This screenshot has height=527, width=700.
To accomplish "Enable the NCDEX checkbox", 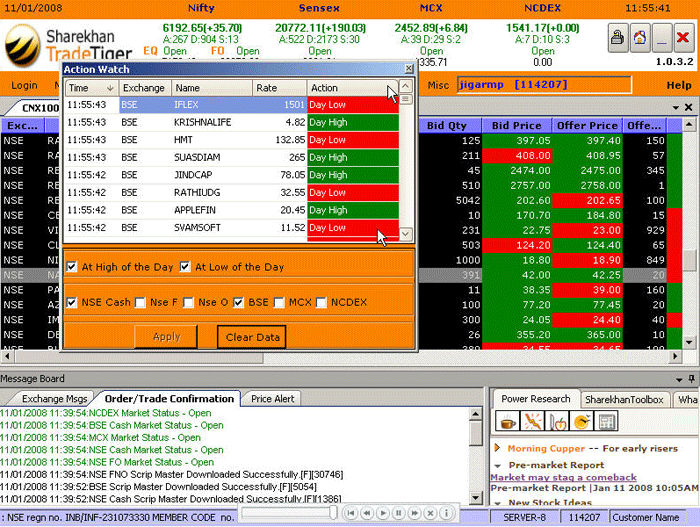I will tap(321, 302).
